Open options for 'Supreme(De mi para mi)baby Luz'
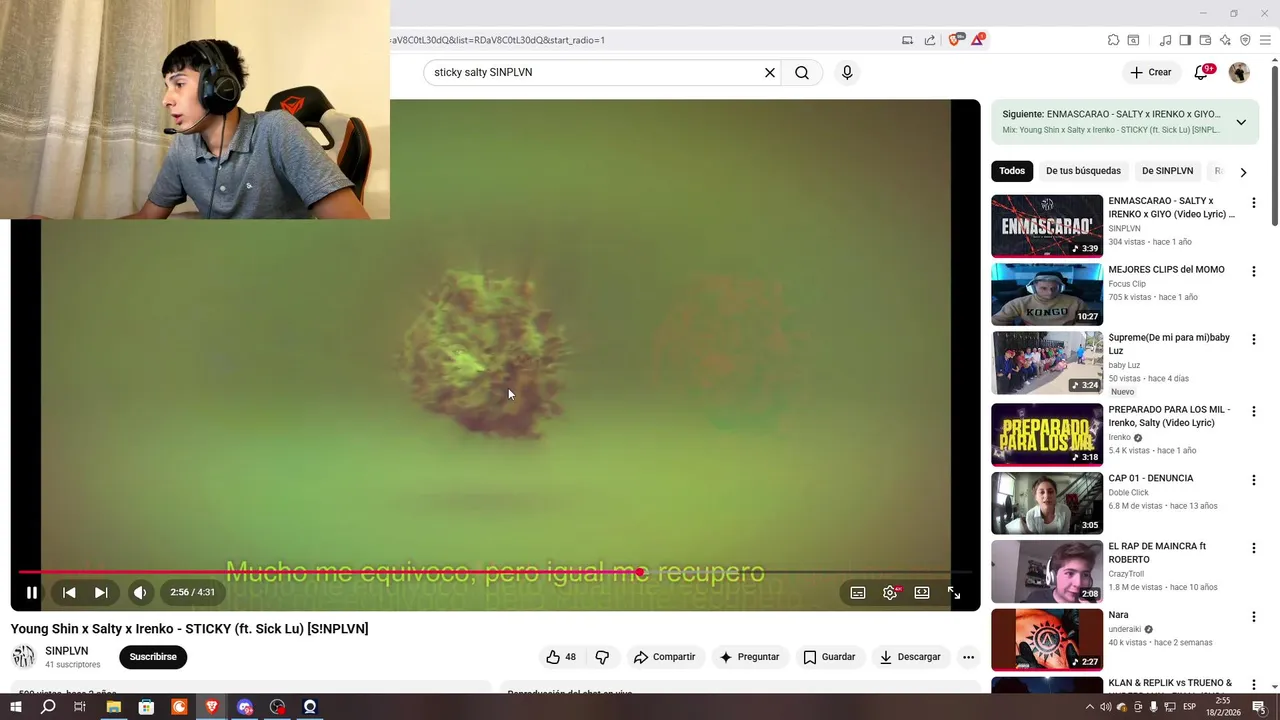This screenshot has height=720, width=1280. tap(1253, 340)
